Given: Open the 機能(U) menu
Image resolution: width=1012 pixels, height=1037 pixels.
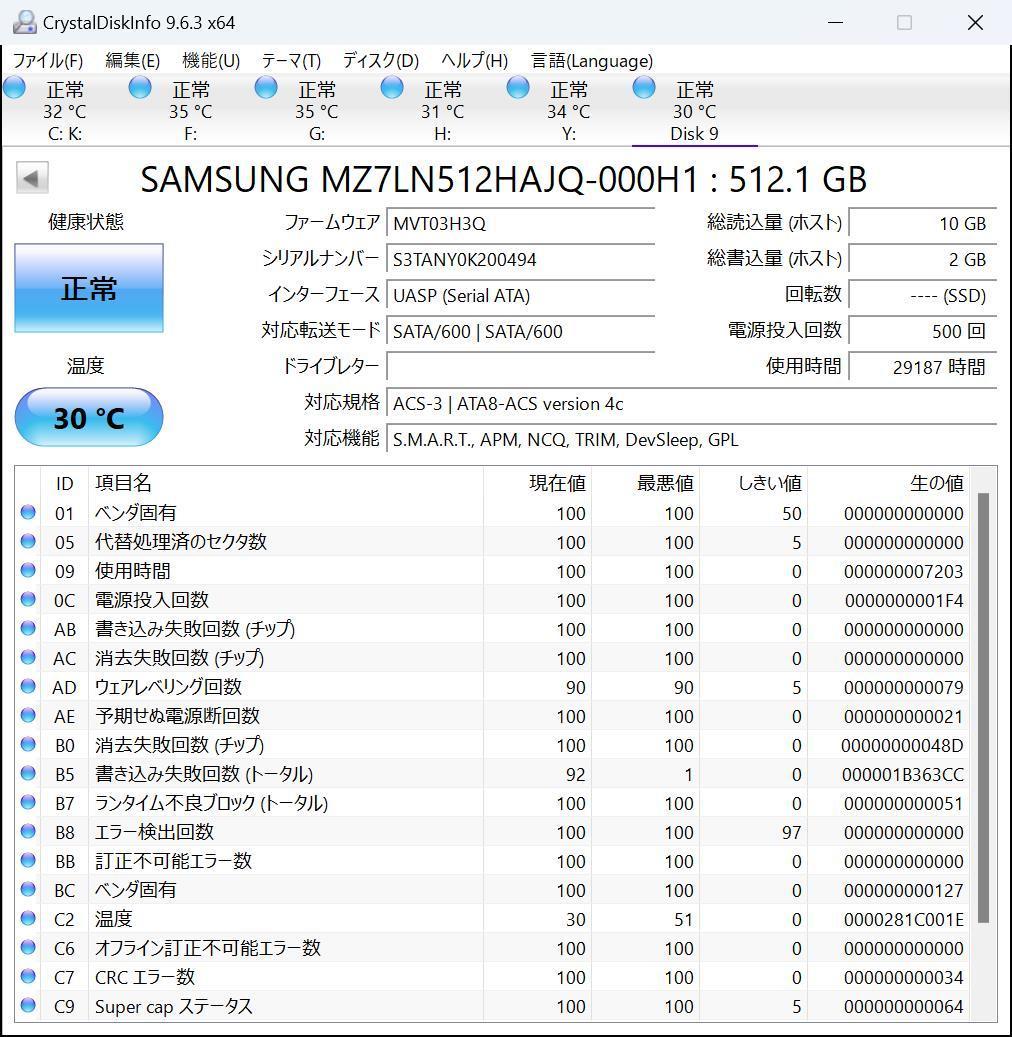Looking at the screenshot, I should point(211,61).
